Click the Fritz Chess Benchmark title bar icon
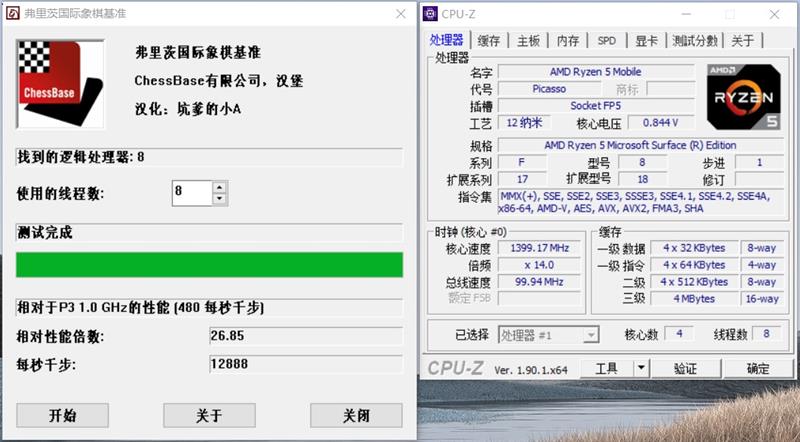Screen dimensions: 800x442 pos(12,13)
